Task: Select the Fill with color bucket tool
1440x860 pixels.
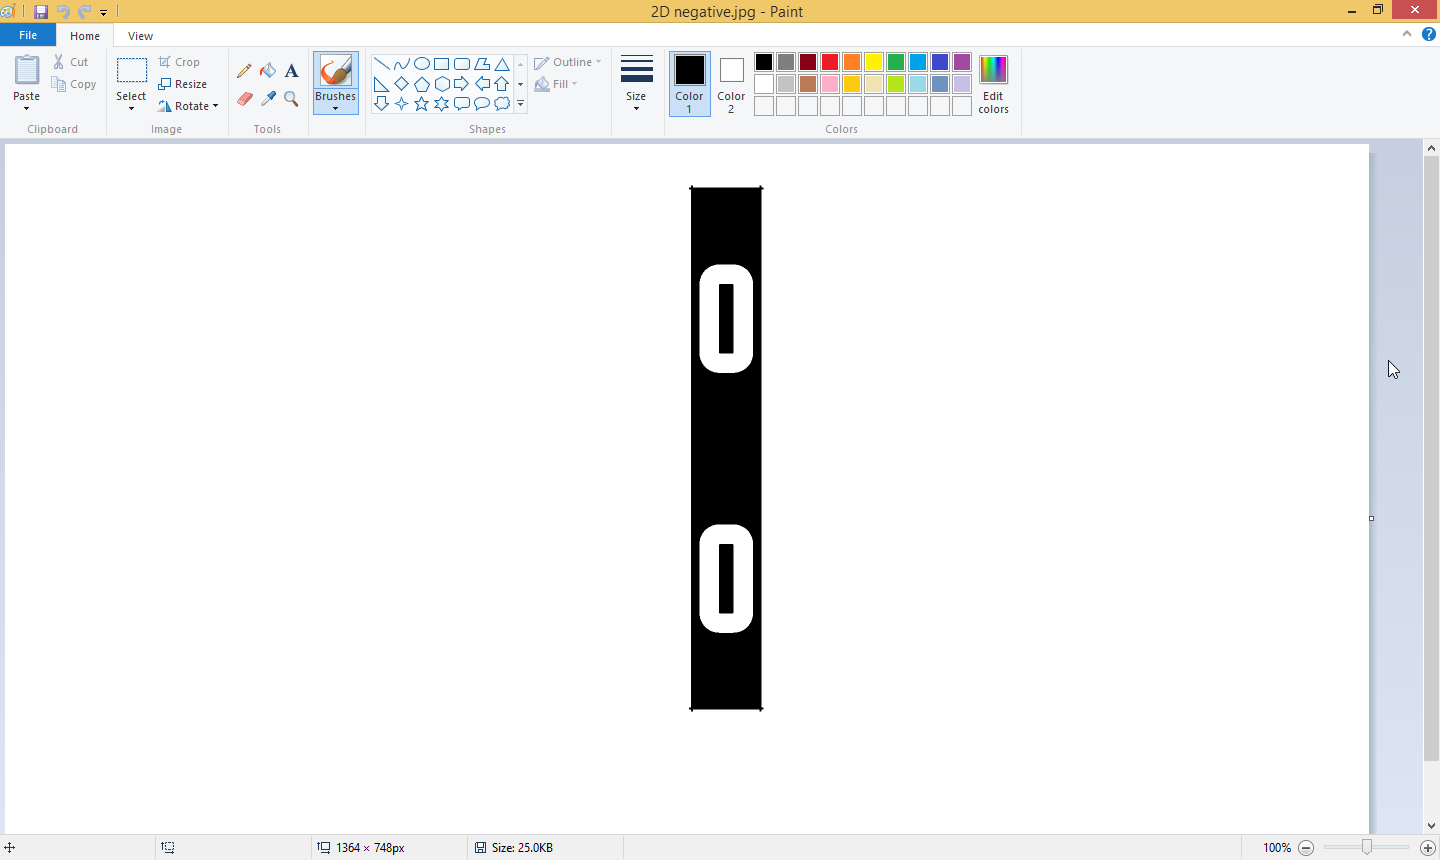Action: 268,71
